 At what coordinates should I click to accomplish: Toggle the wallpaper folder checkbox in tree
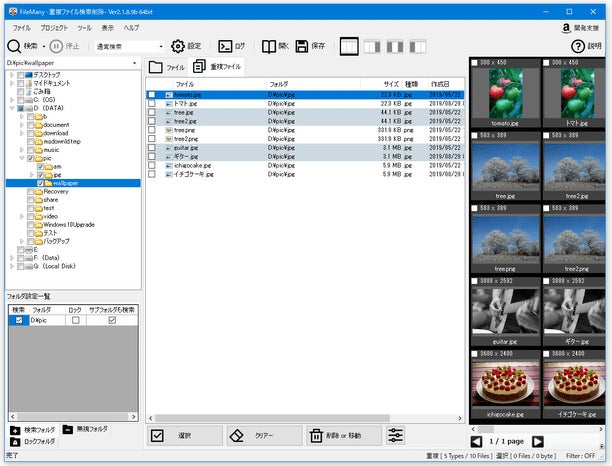pyautogui.click(x=40, y=183)
